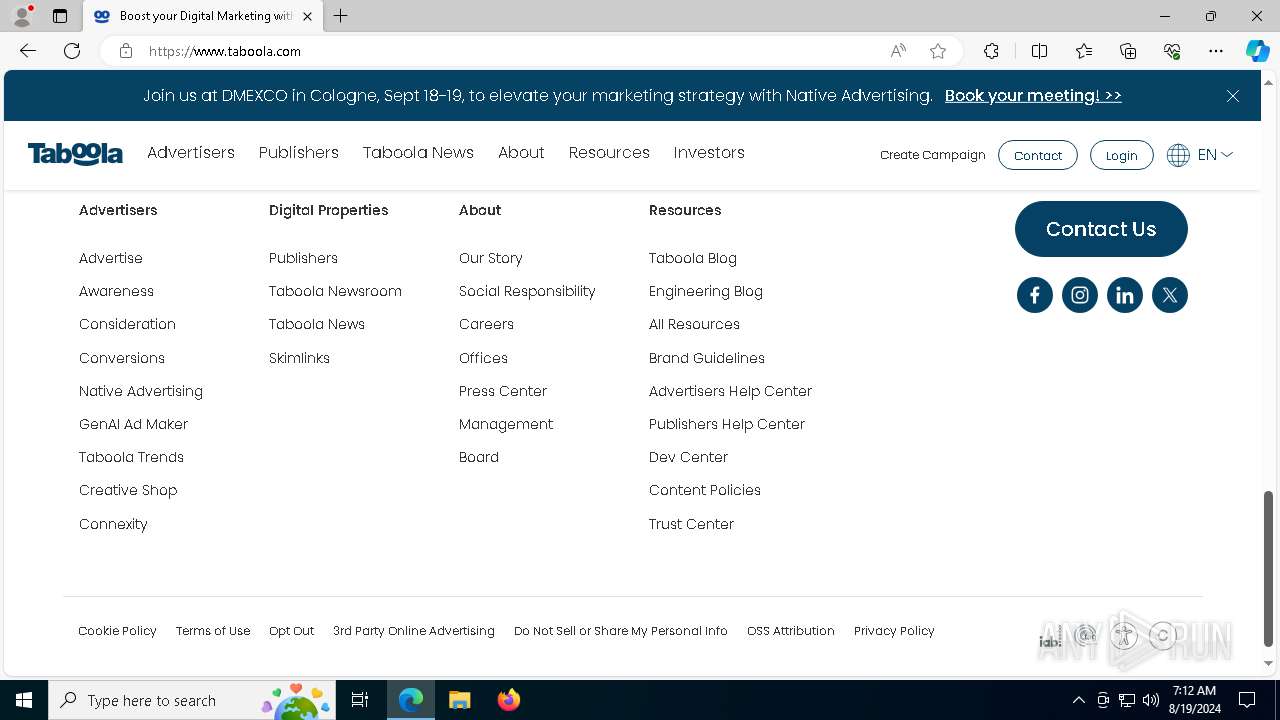Open Tab actions menu
Screen dimensions: 1280x720
(x=60, y=16)
